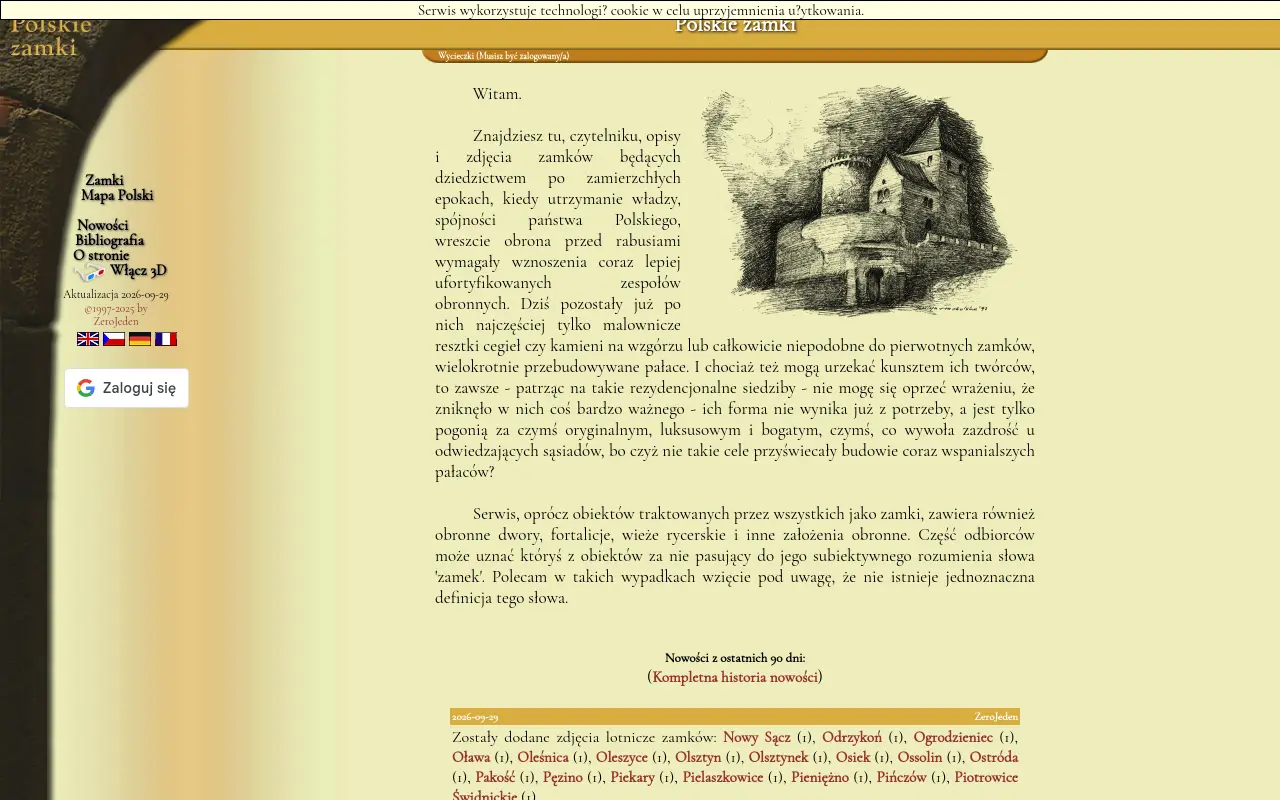Open the Oleszyce castle link
Viewport: 1280px width, 800px height.
point(622,757)
